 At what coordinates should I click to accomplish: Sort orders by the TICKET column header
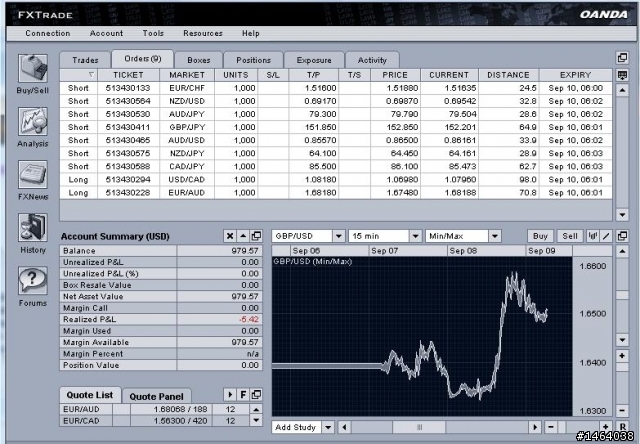point(128,75)
